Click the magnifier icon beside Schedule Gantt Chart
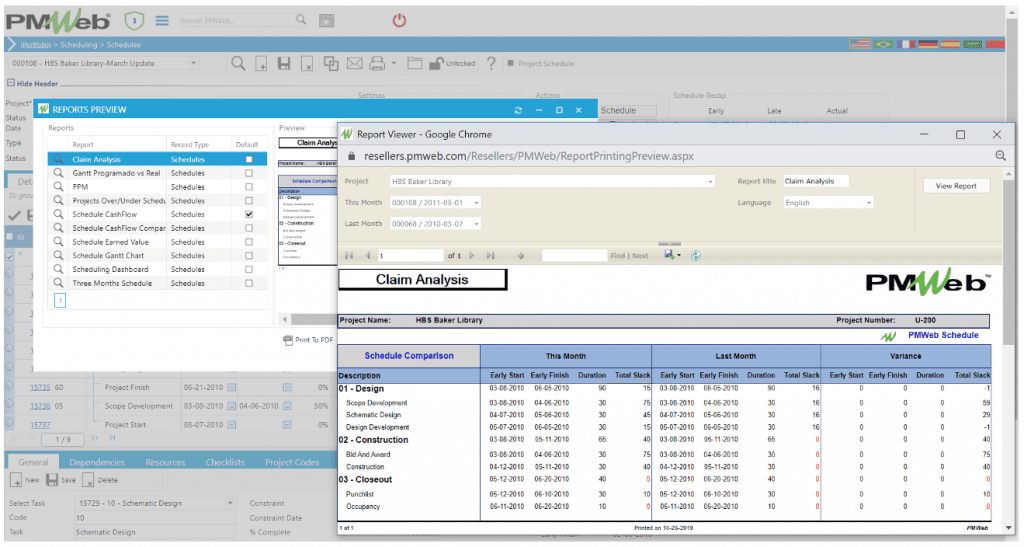Viewport: 1024px width, 547px height. (x=59, y=255)
